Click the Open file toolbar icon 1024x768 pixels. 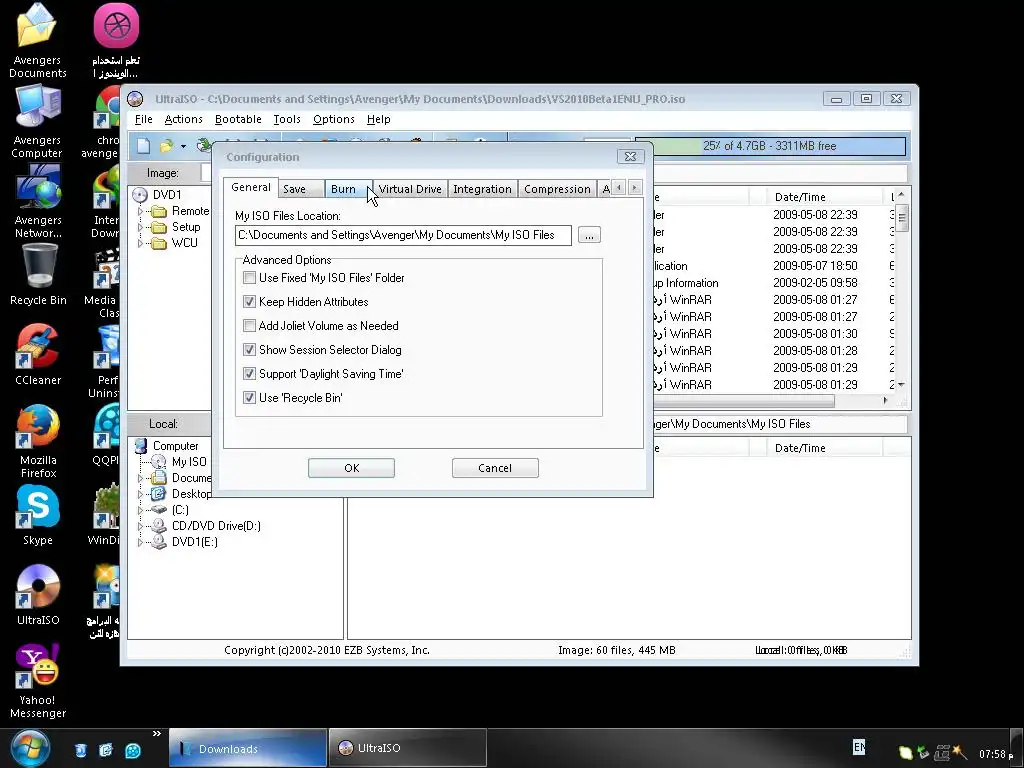[167, 146]
